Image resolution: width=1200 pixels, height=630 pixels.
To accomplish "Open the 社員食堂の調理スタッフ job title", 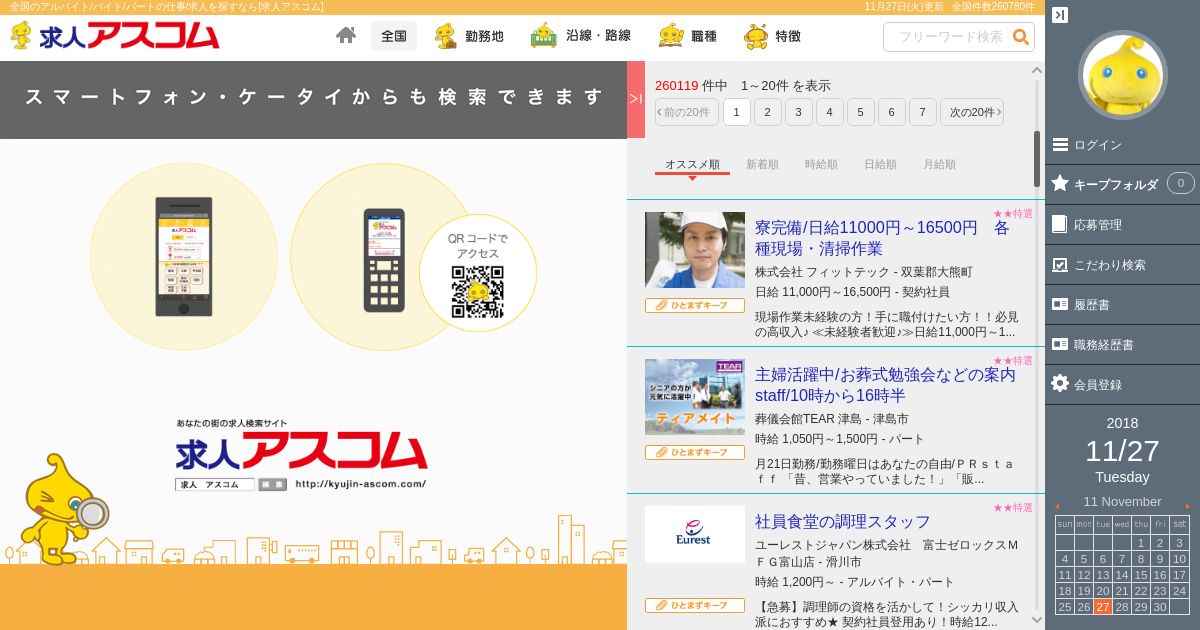I will [843, 521].
